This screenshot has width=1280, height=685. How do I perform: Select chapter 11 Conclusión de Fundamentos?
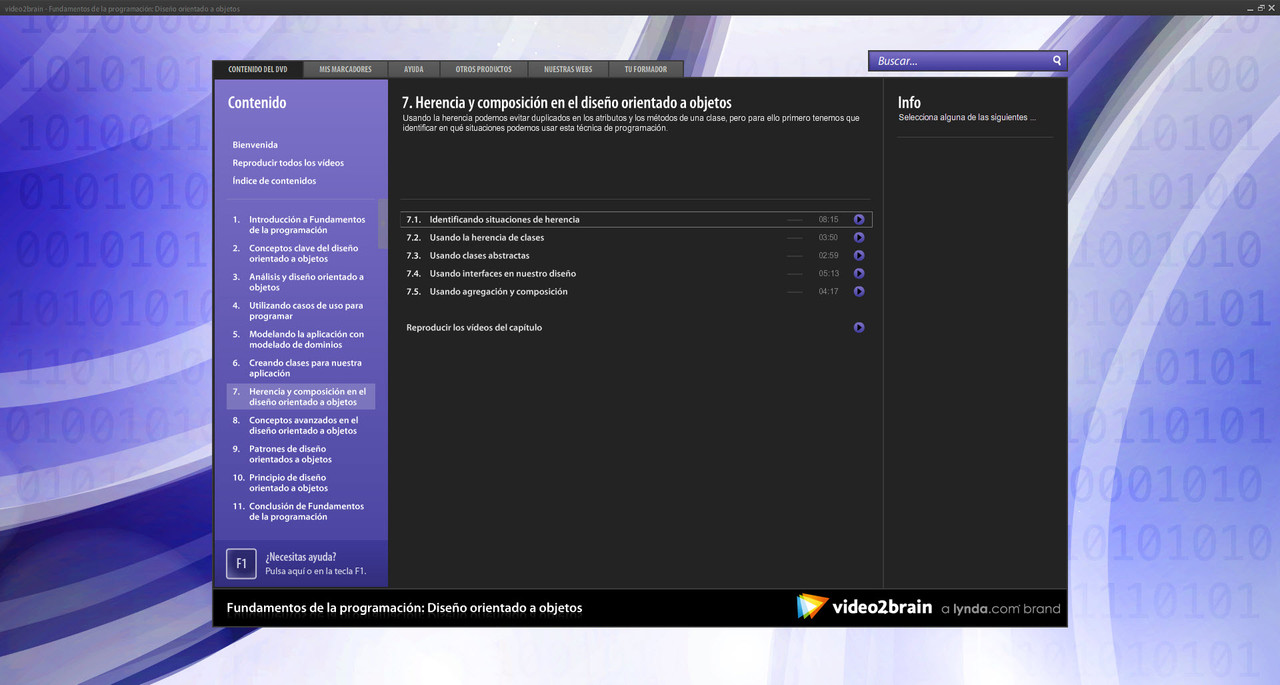(x=300, y=512)
